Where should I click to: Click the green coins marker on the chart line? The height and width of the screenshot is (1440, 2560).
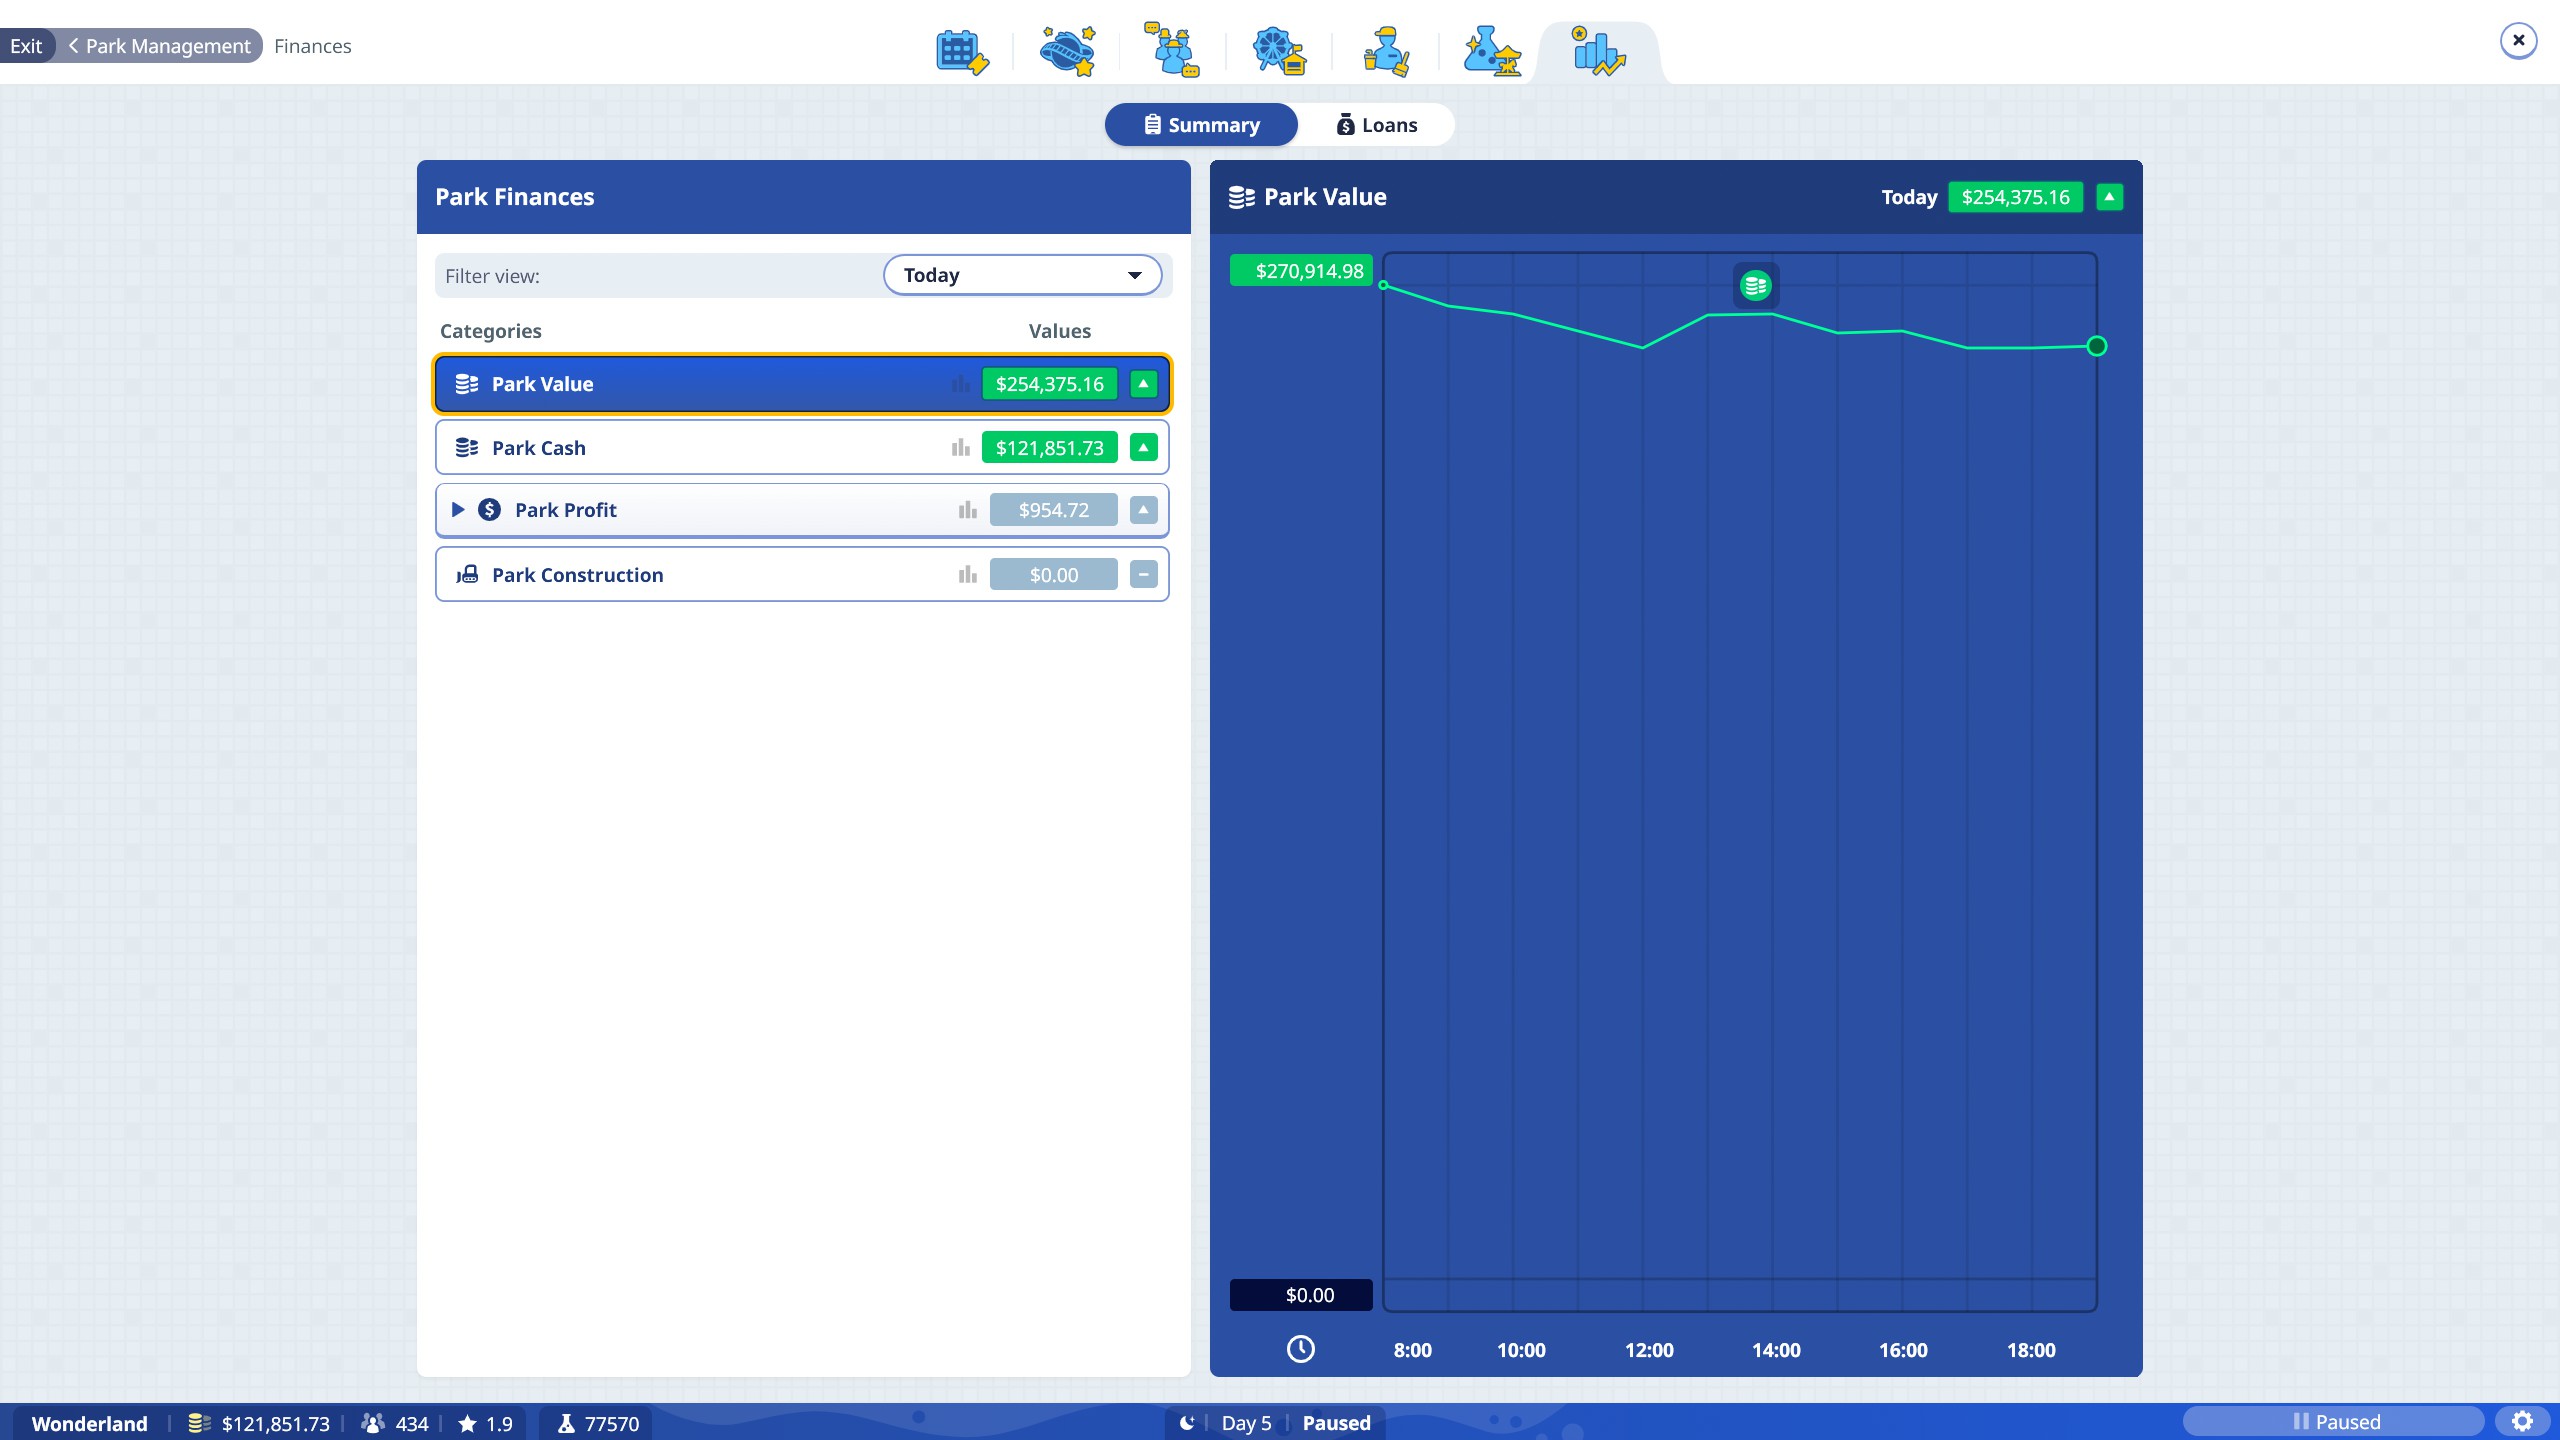click(x=1755, y=286)
